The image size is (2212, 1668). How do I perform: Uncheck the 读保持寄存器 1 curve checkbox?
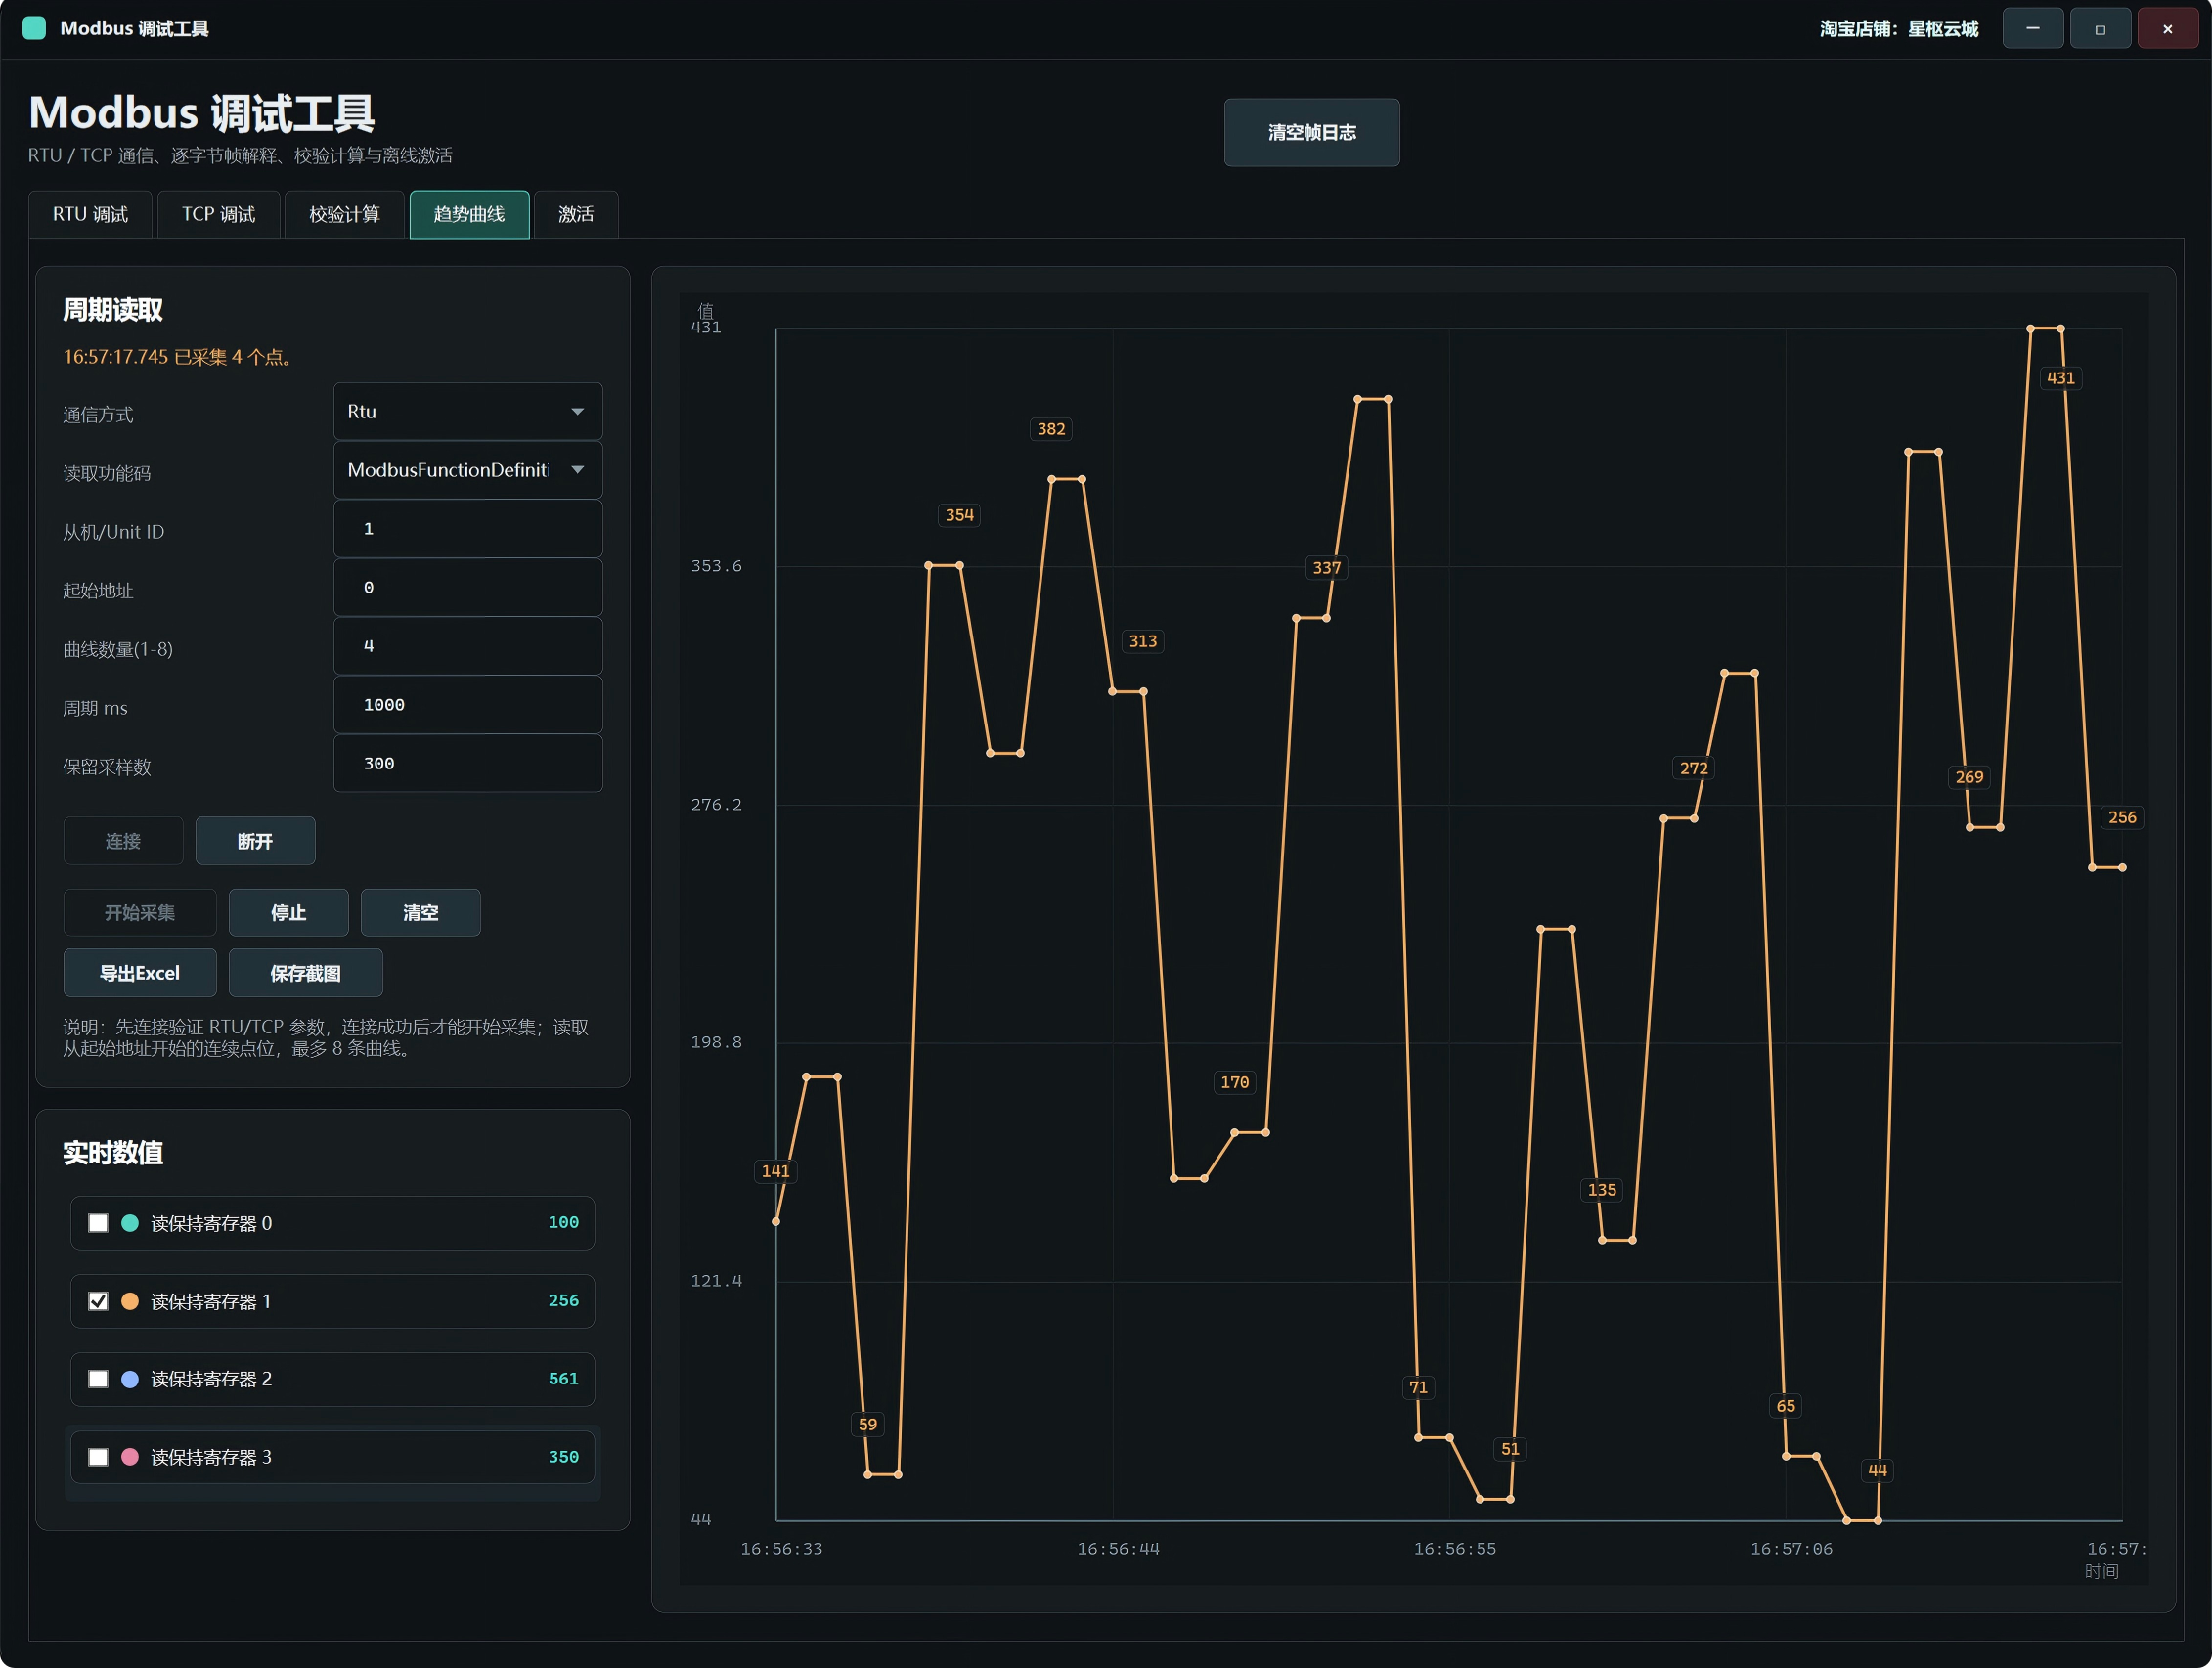coord(98,1301)
